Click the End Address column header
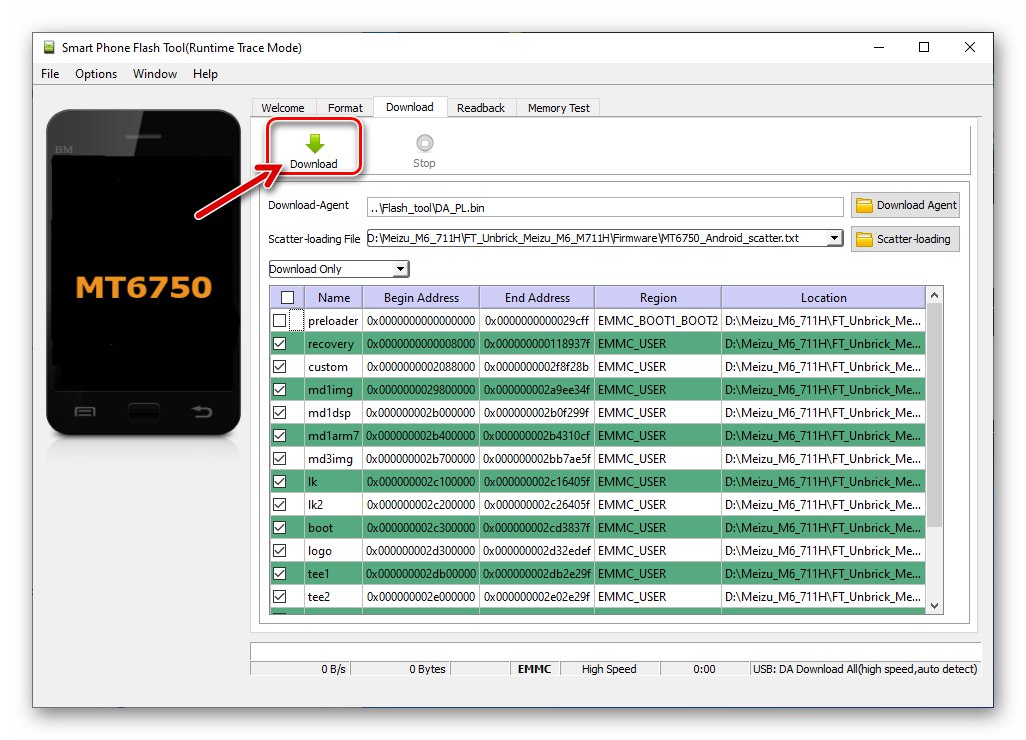The height and width of the screenshot is (740, 1026). click(x=537, y=298)
